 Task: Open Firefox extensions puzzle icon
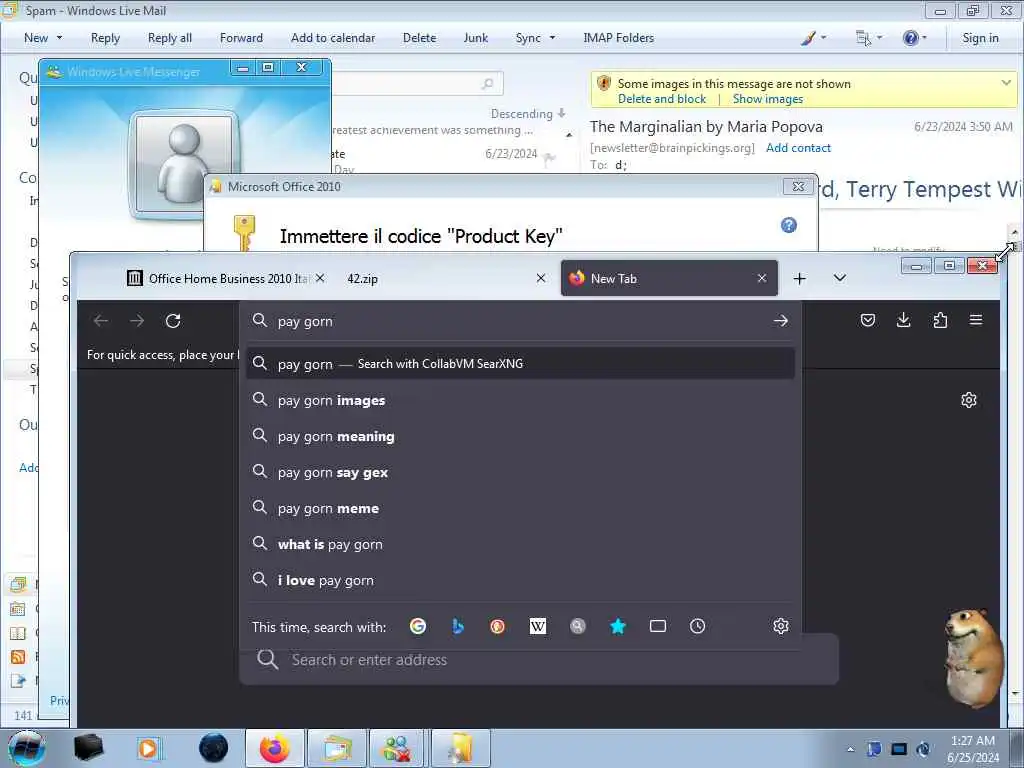pos(940,320)
